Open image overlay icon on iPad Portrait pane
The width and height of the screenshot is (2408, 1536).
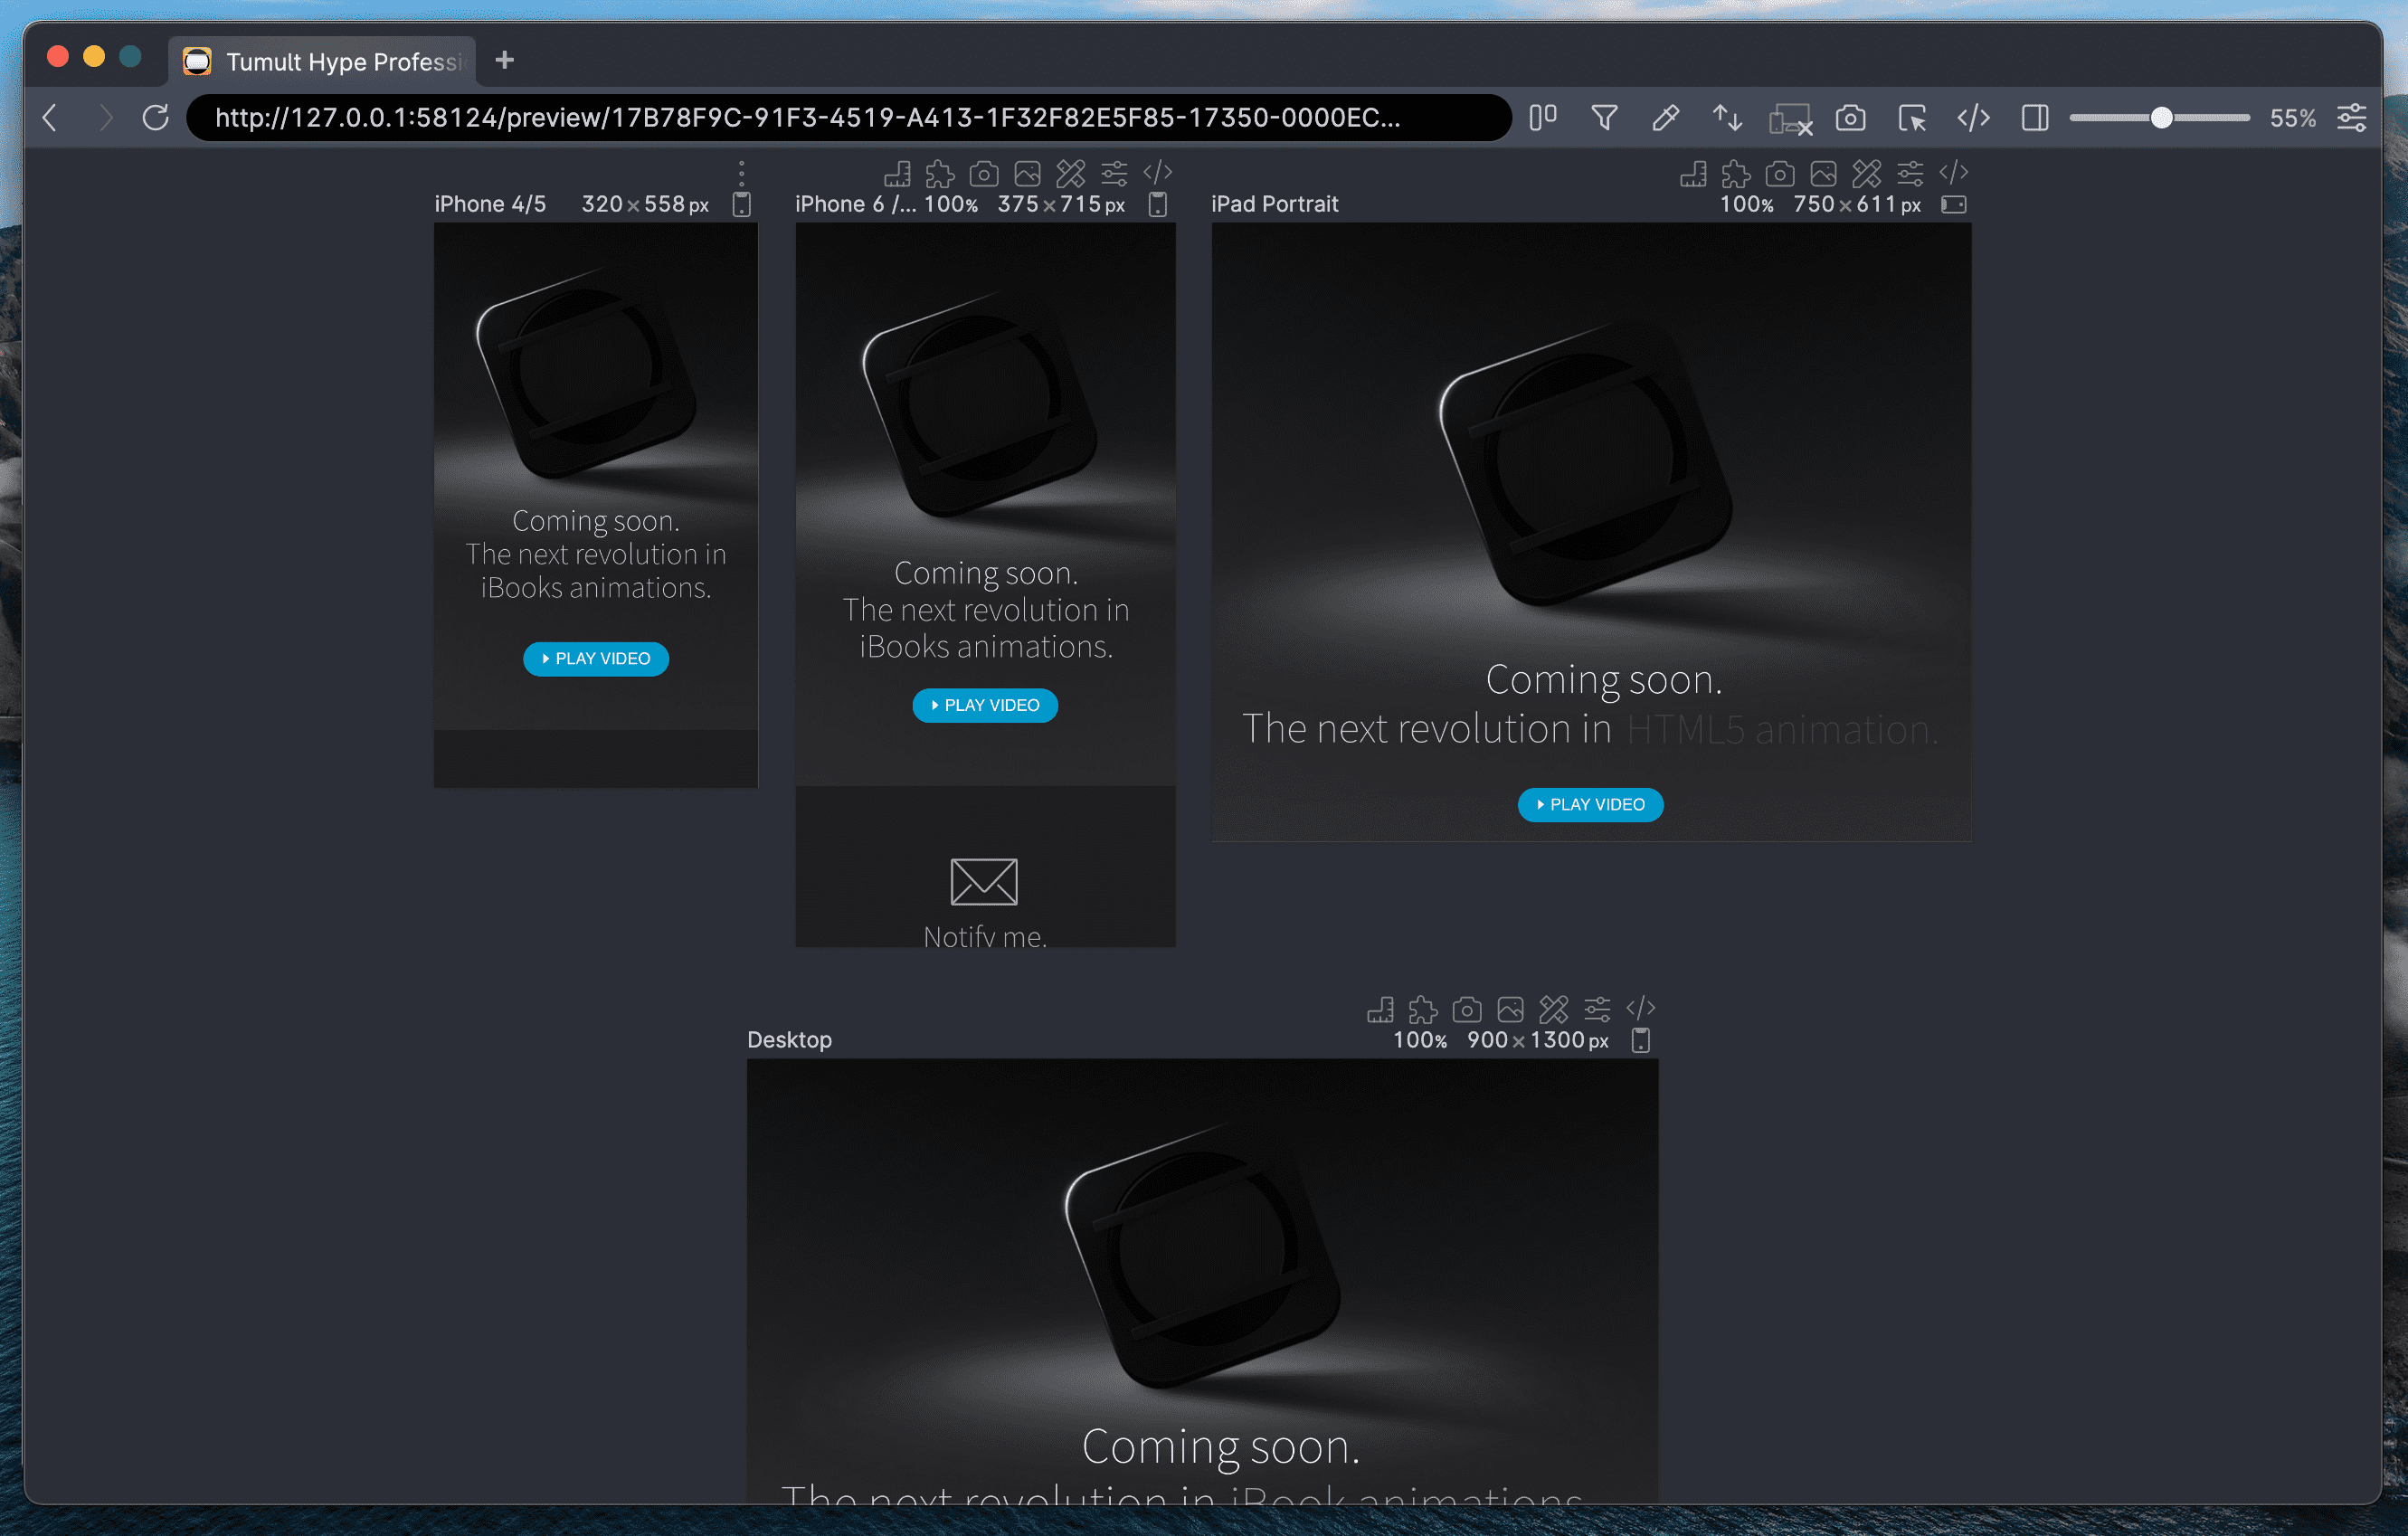(1823, 174)
